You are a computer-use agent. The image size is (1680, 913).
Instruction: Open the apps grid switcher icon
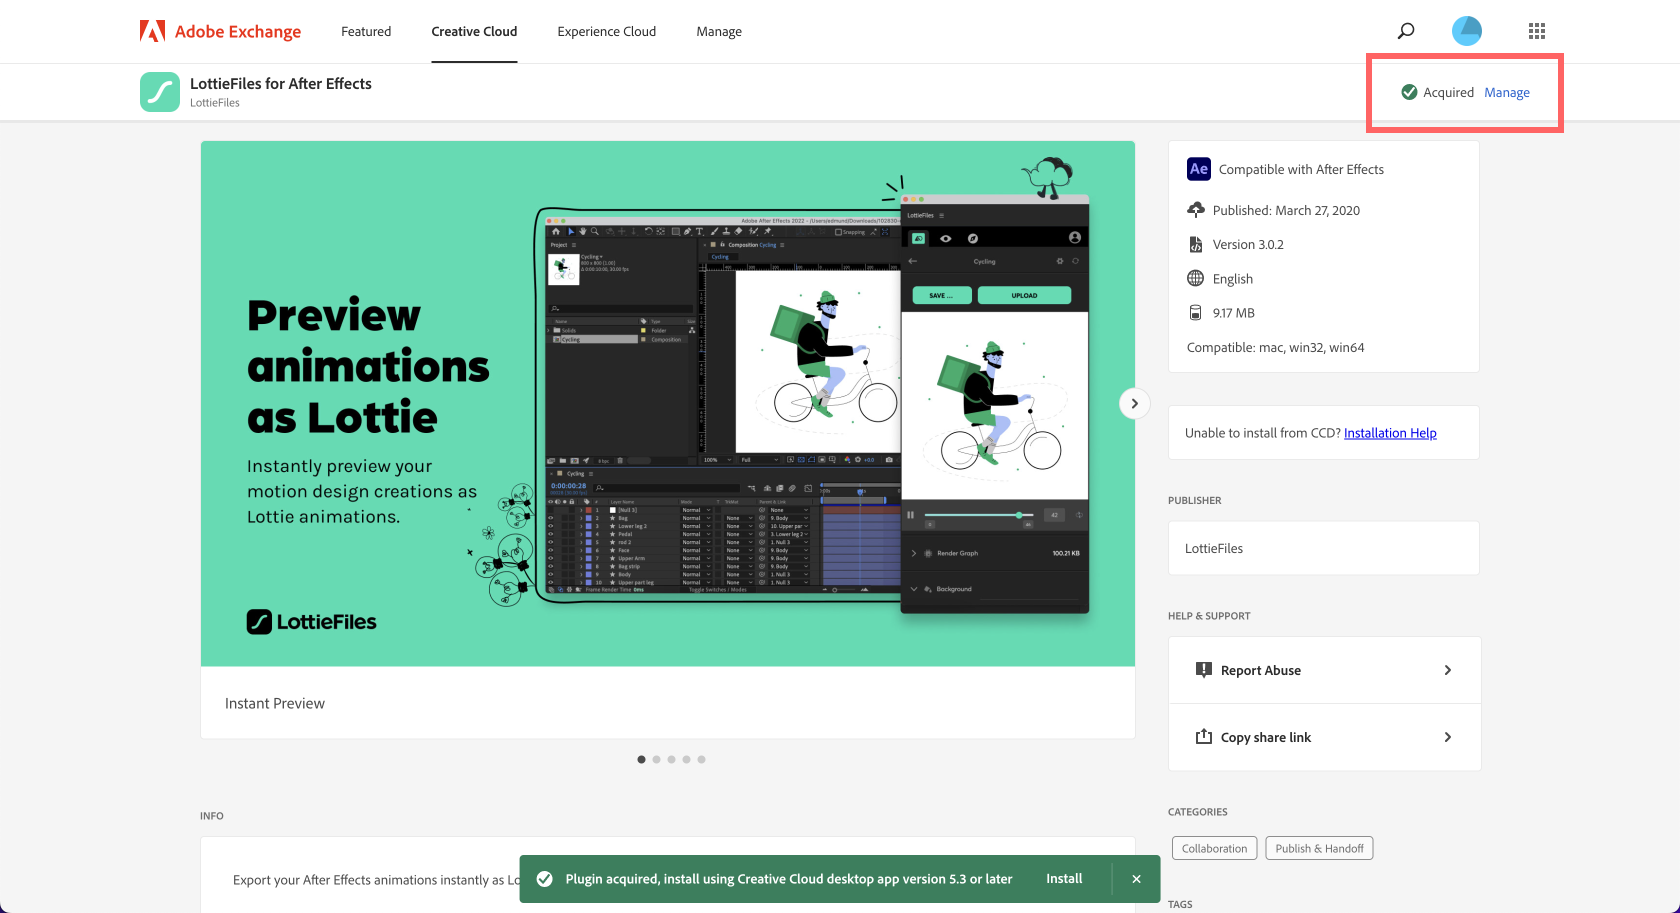click(1537, 31)
